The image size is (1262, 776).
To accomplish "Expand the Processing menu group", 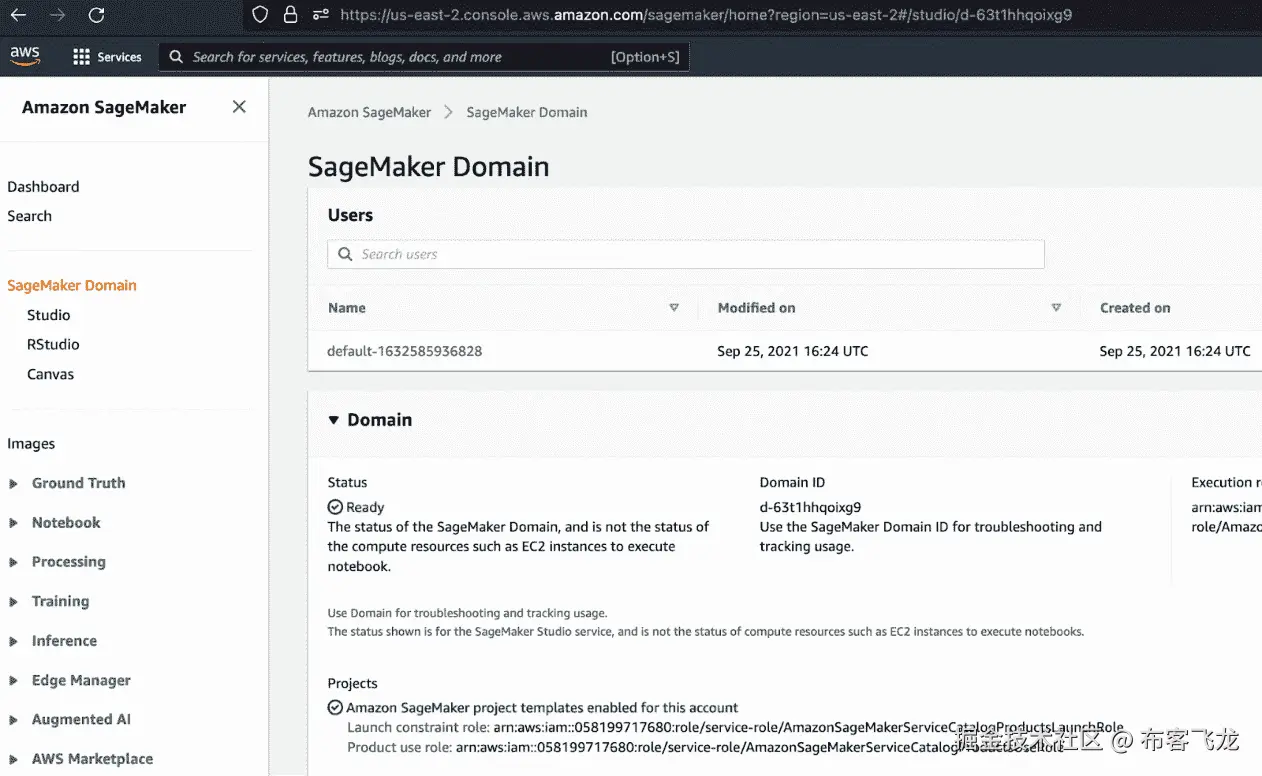I will pos(13,563).
